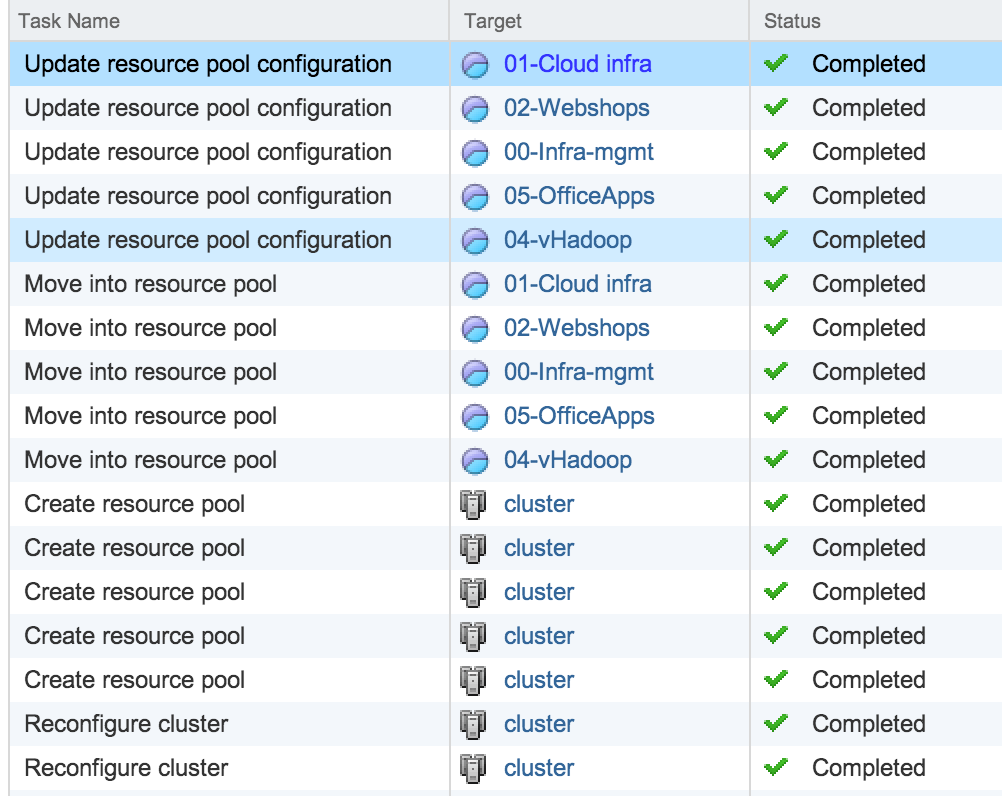Click the checkmark on the 04-vHadoop move task
This screenshot has width=1002, height=796.
[x=774, y=460]
